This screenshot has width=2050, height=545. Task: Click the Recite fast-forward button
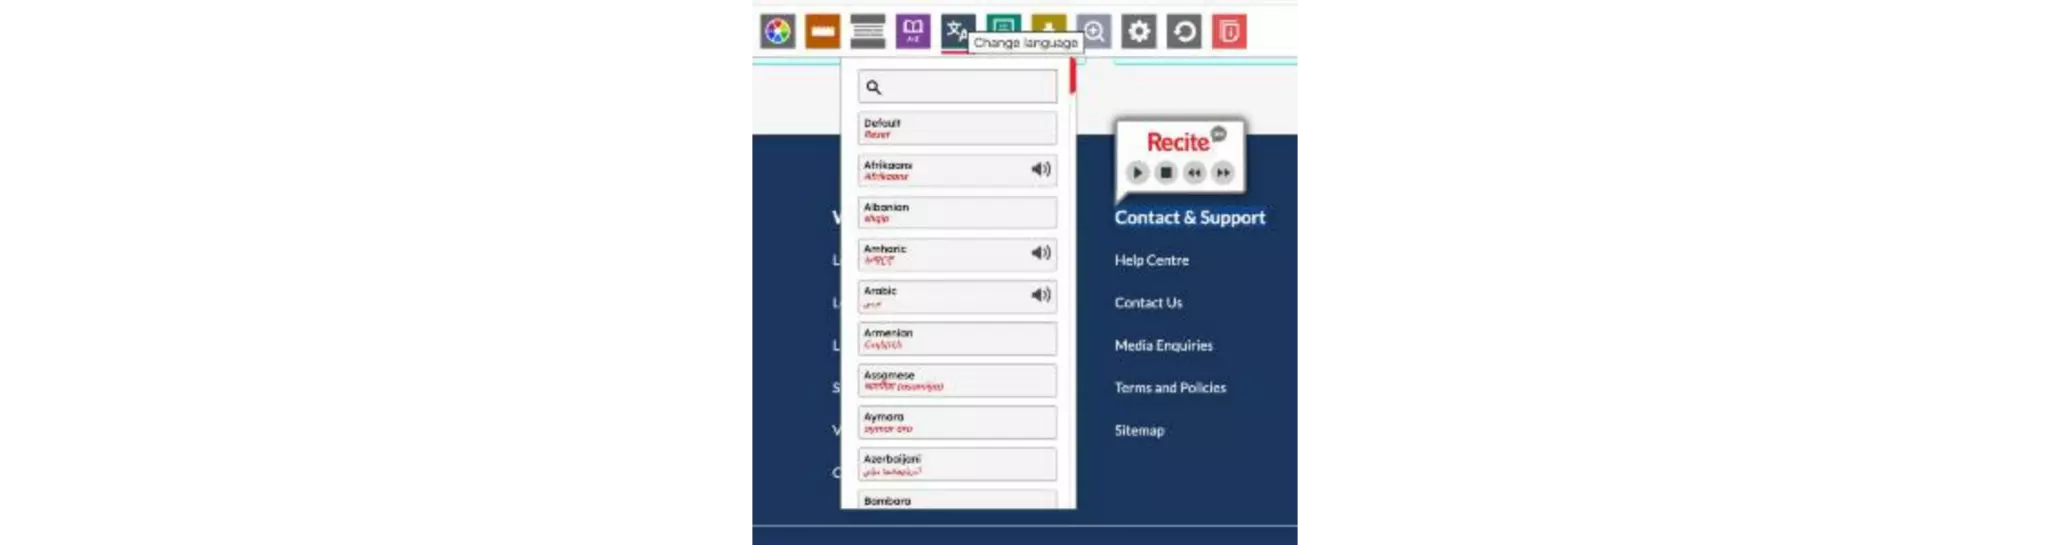coord(1222,173)
